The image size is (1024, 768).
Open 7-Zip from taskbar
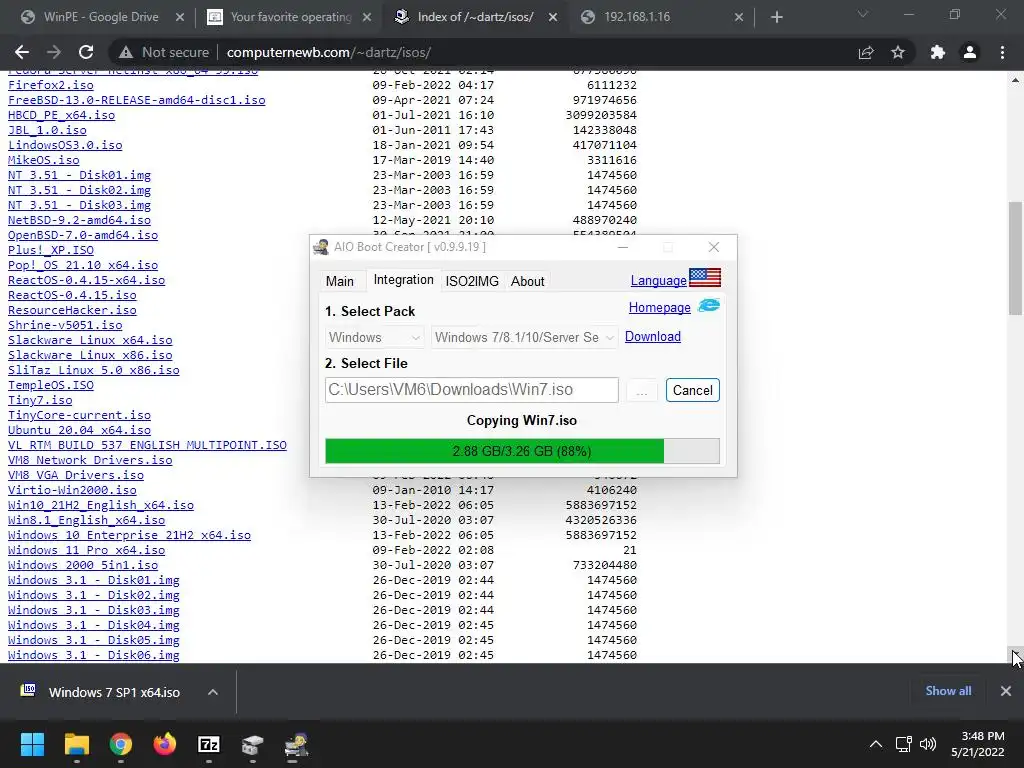pos(209,744)
